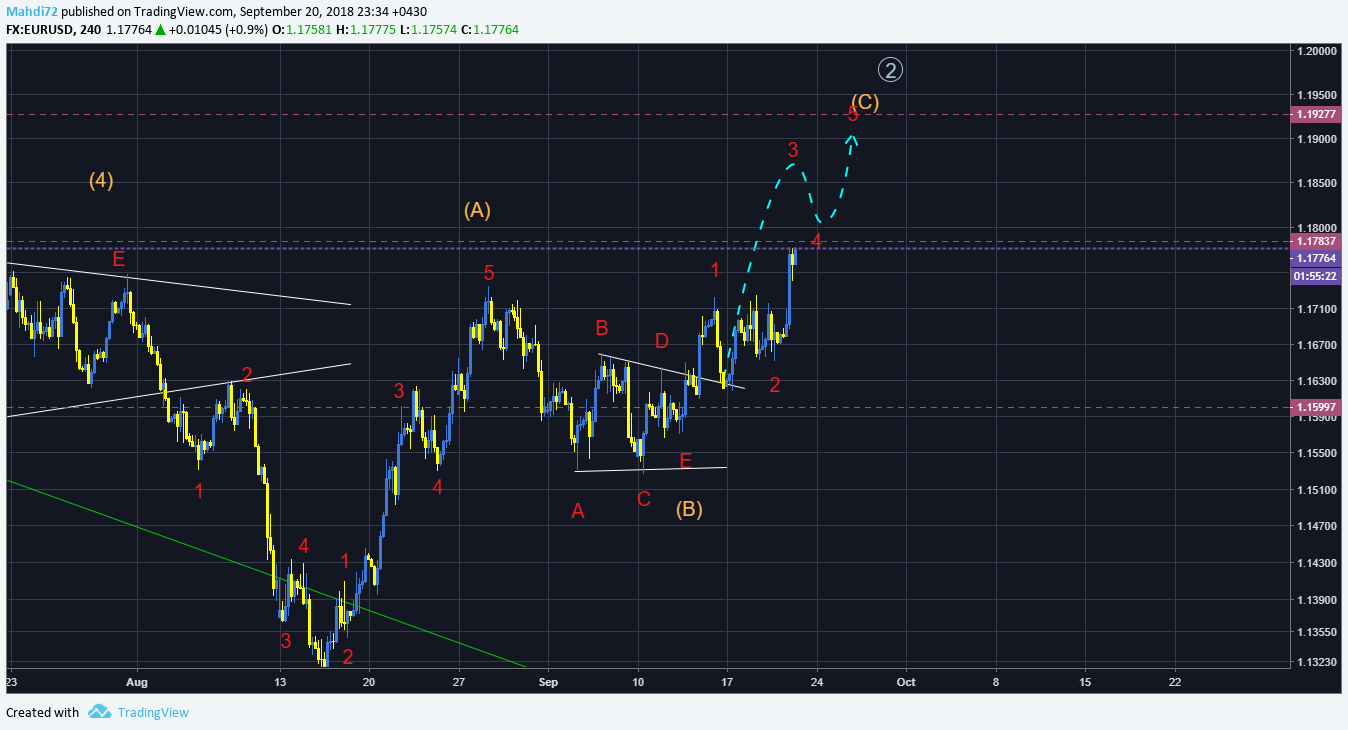1348x730 pixels.
Task: Select the open value O:1.17581
Action: pos(303,30)
